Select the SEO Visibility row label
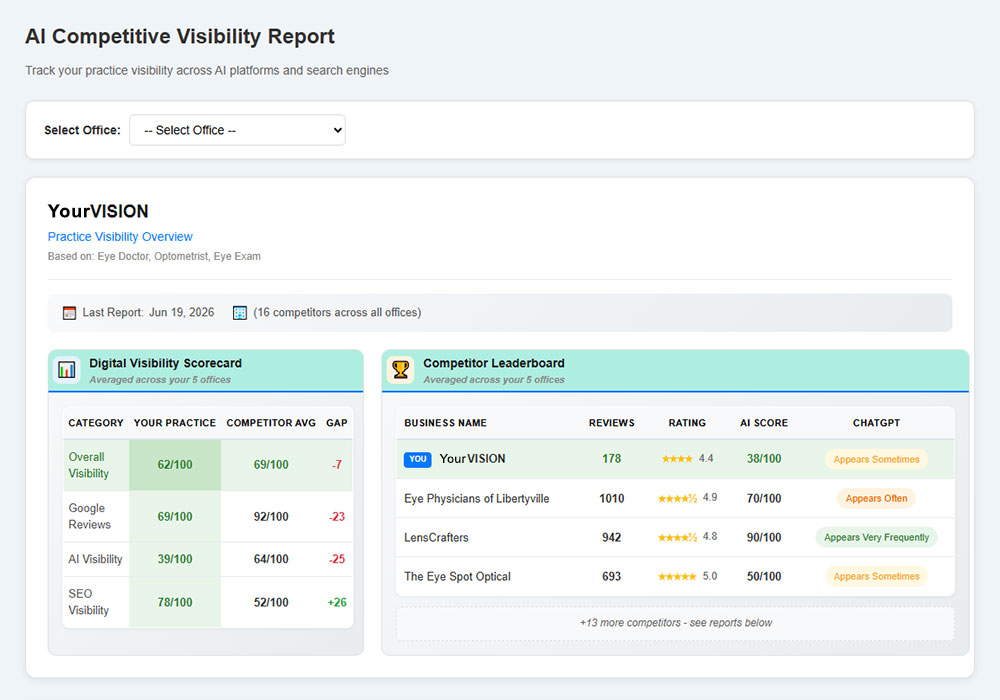 pos(89,602)
